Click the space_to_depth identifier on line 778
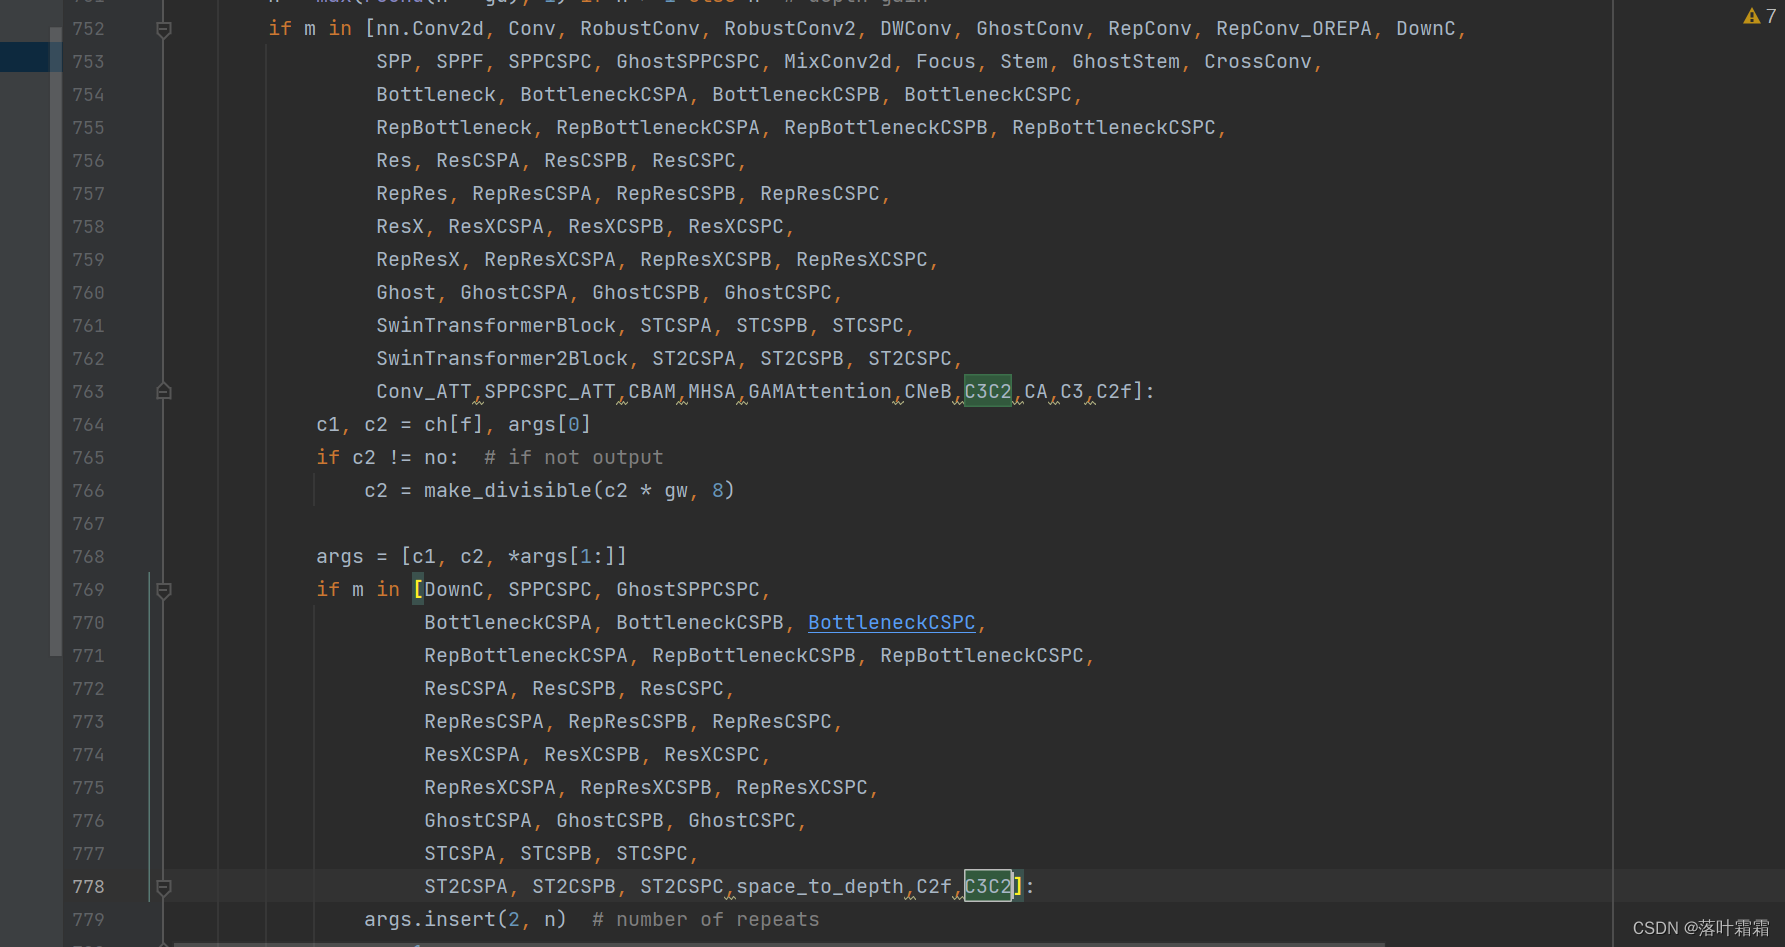This screenshot has width=1785, height=947. point(820,886)
